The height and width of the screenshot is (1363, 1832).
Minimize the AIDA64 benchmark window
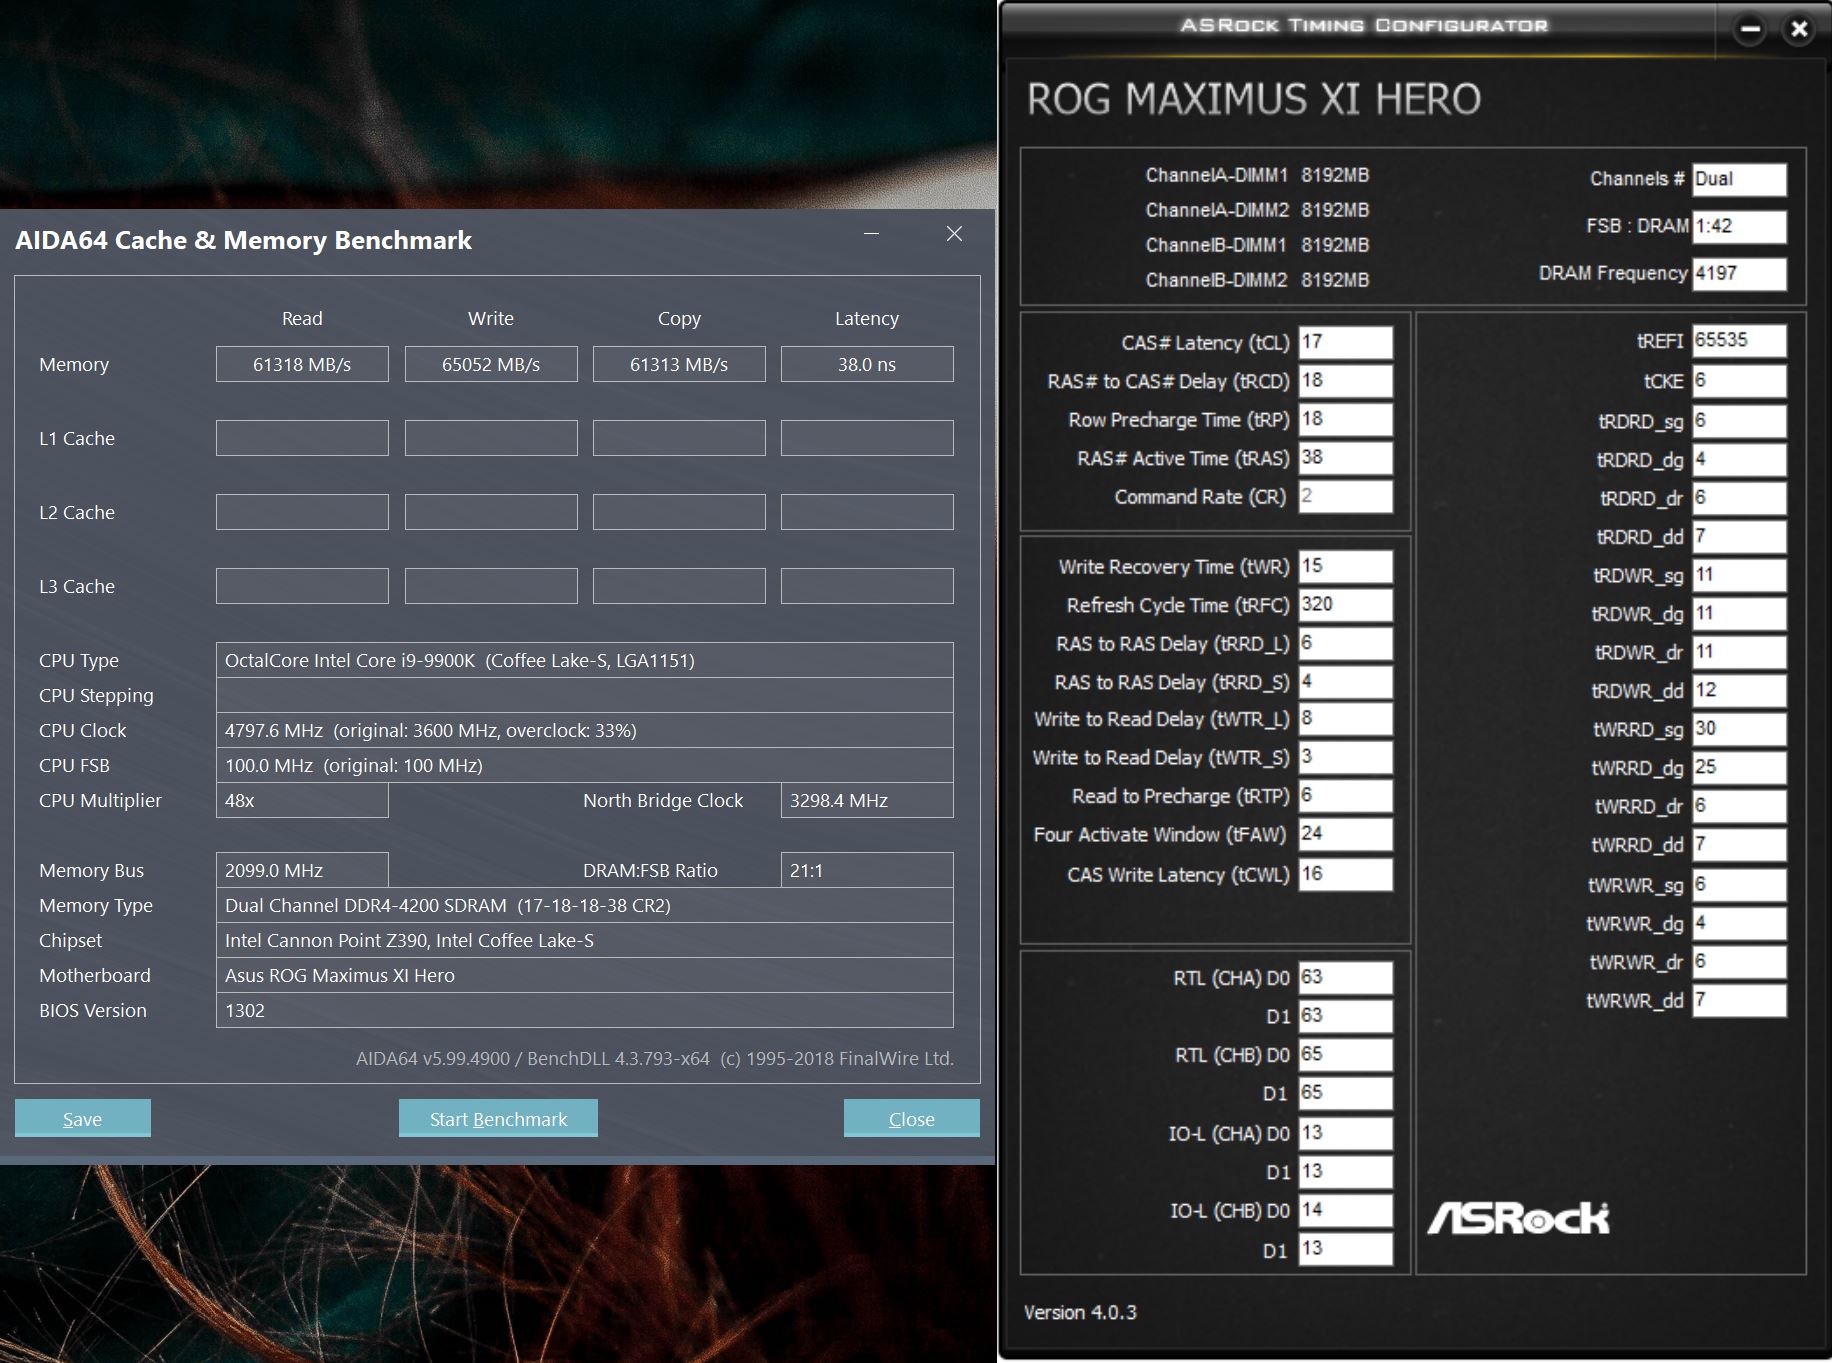[871, 234]
